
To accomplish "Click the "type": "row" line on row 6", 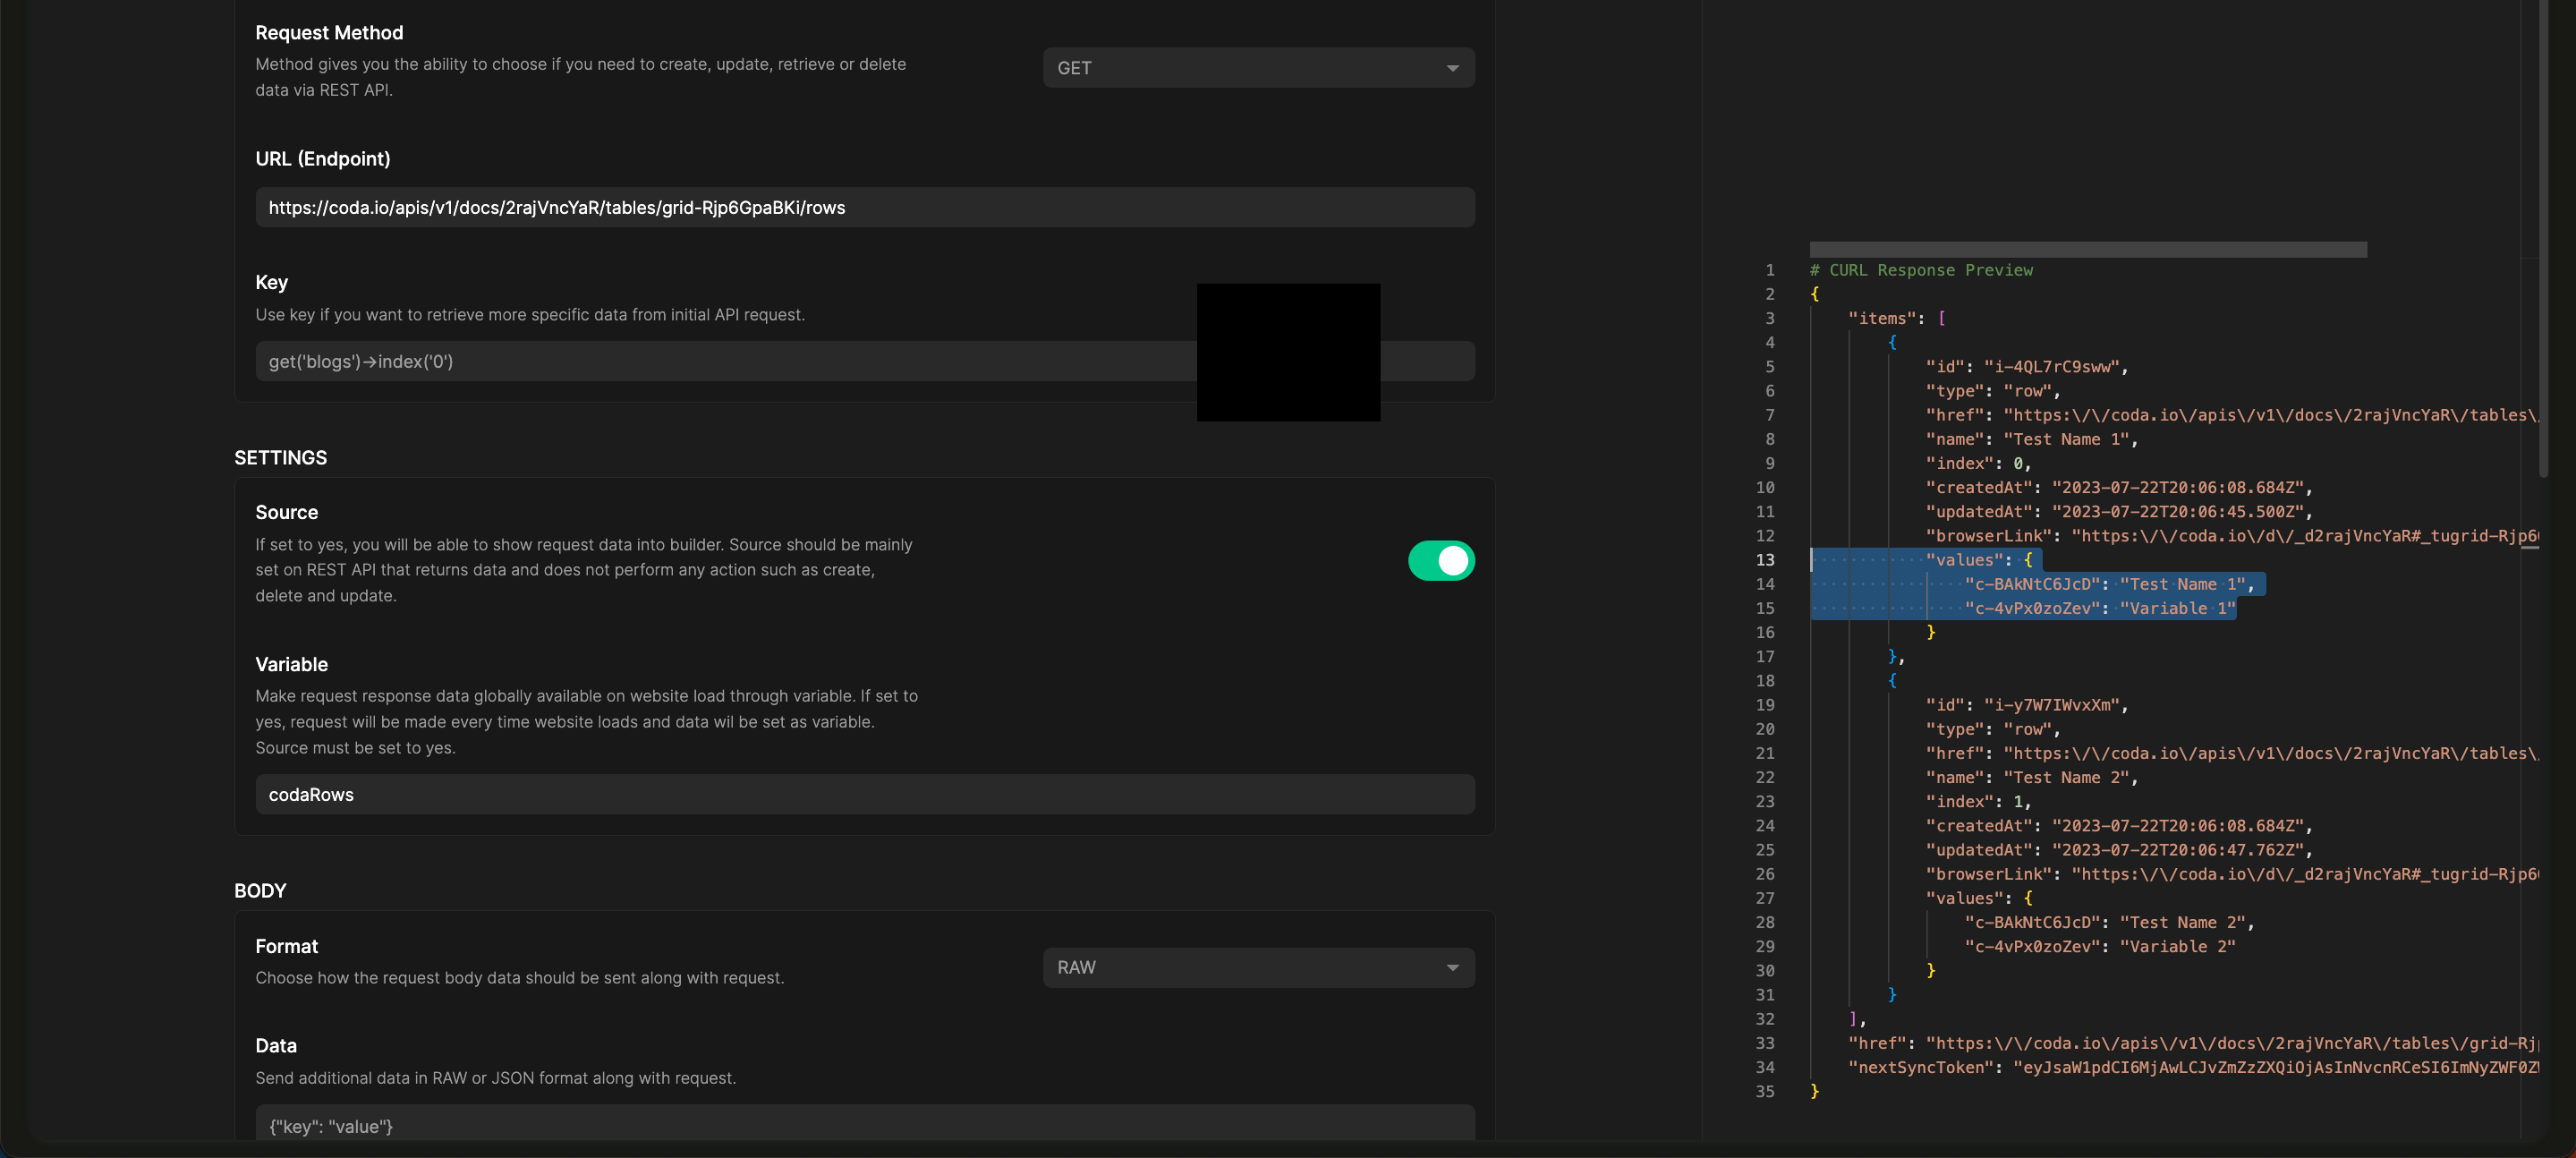I will point(1993,391).
